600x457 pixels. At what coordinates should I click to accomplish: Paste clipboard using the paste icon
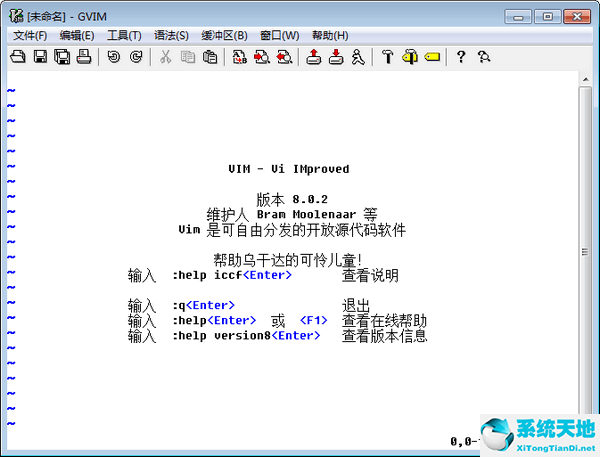pyautogui.click(x=210, y=57)
